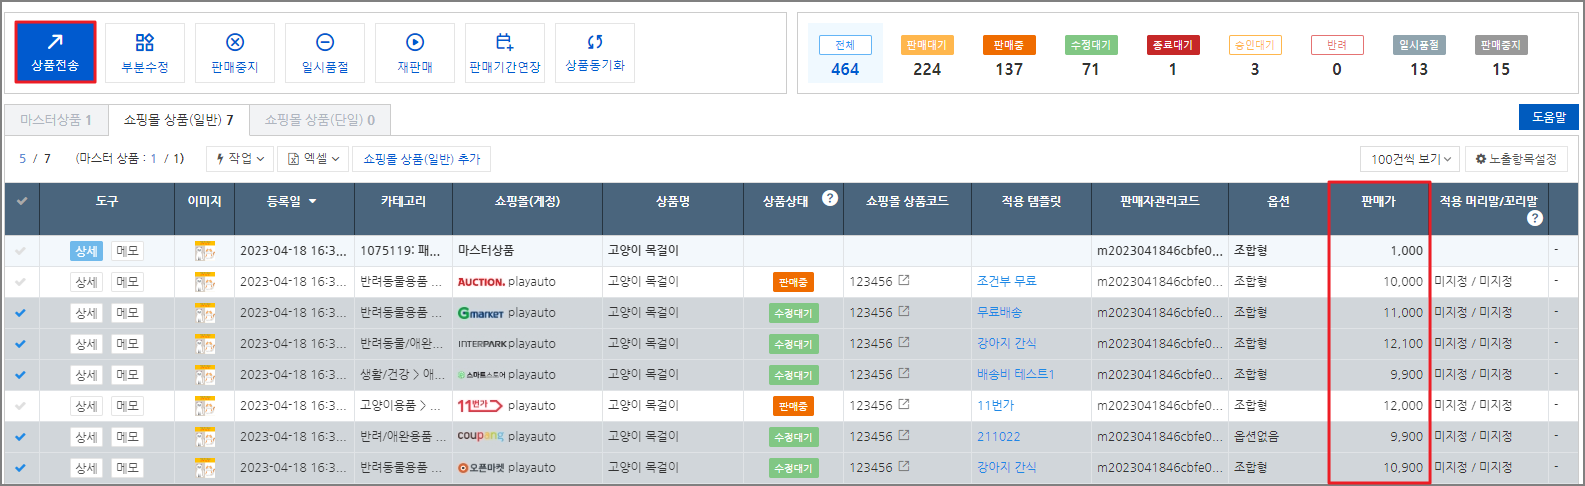Click product thumbnail in the 마스터상품 row
1585x486 pixels.
[x=205, y=251]
